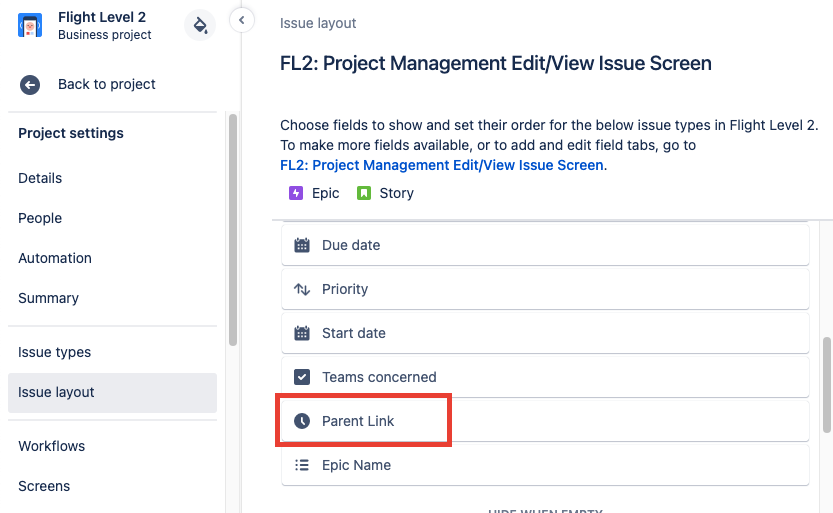Select Issue layout in the sidebar
This screenshot has width=833, height=513.
pos(56,392)
